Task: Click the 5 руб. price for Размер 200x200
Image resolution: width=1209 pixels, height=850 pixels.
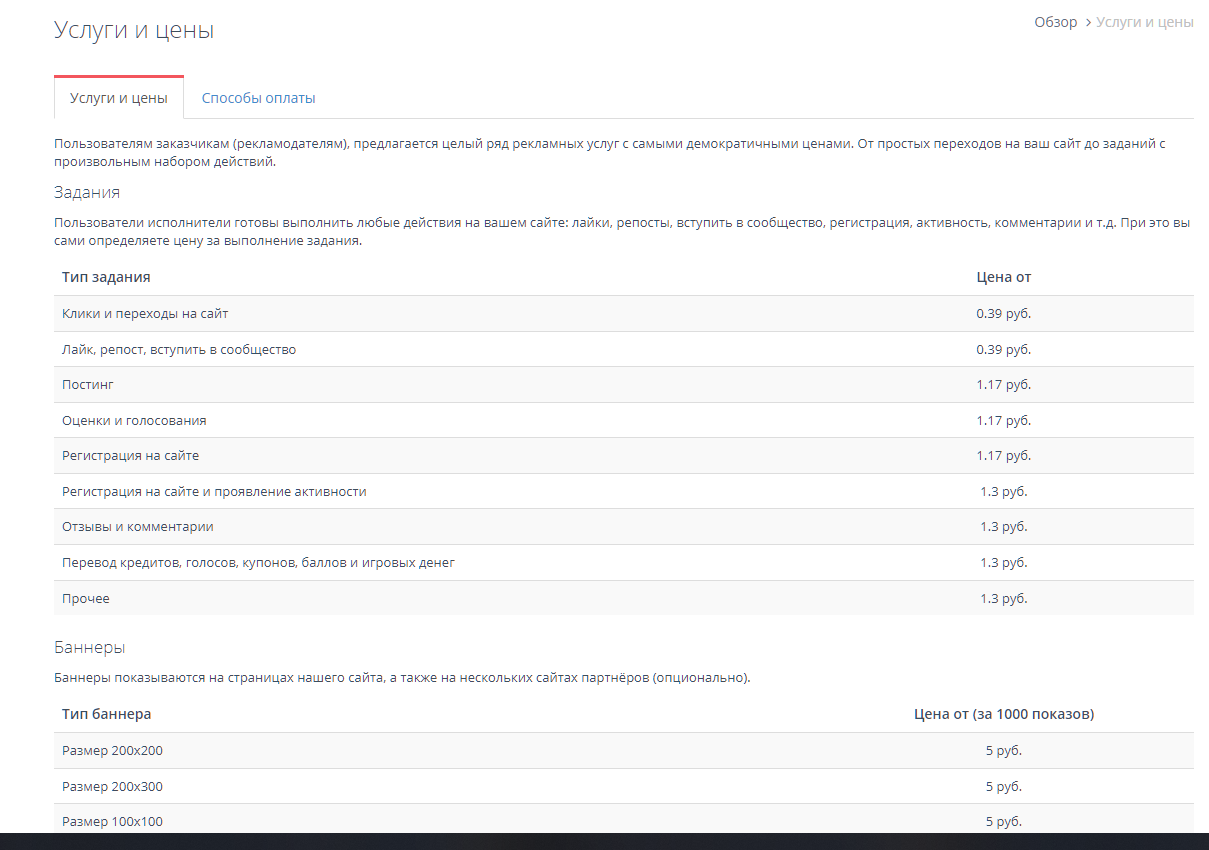Action: tap(1004, 751)
